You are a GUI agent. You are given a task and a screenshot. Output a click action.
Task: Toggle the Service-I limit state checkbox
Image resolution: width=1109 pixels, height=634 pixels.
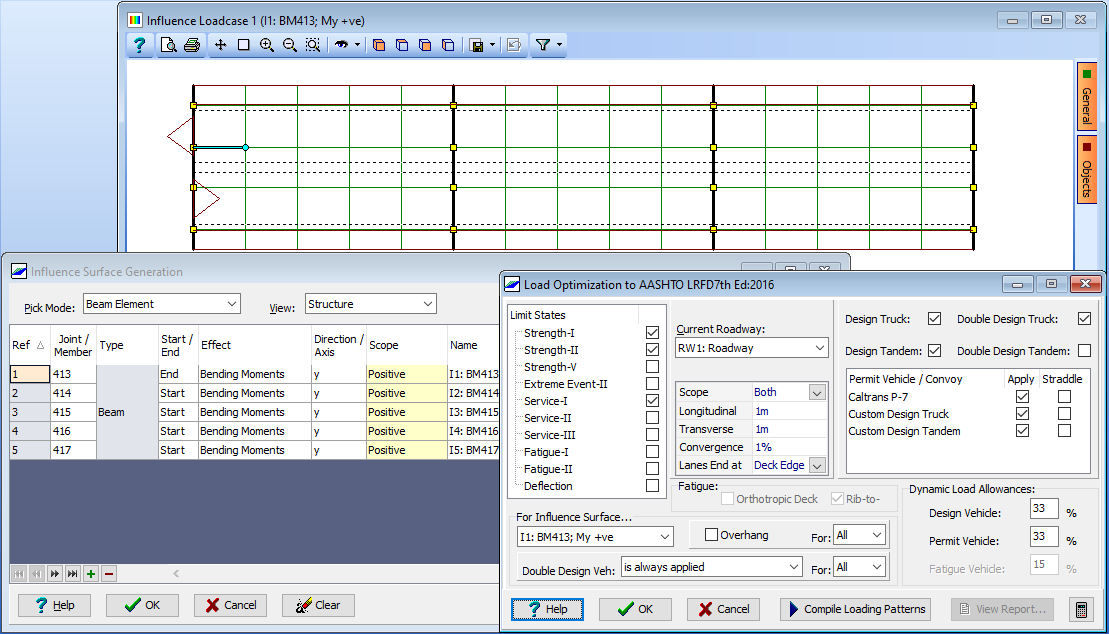tap(652, 400)
